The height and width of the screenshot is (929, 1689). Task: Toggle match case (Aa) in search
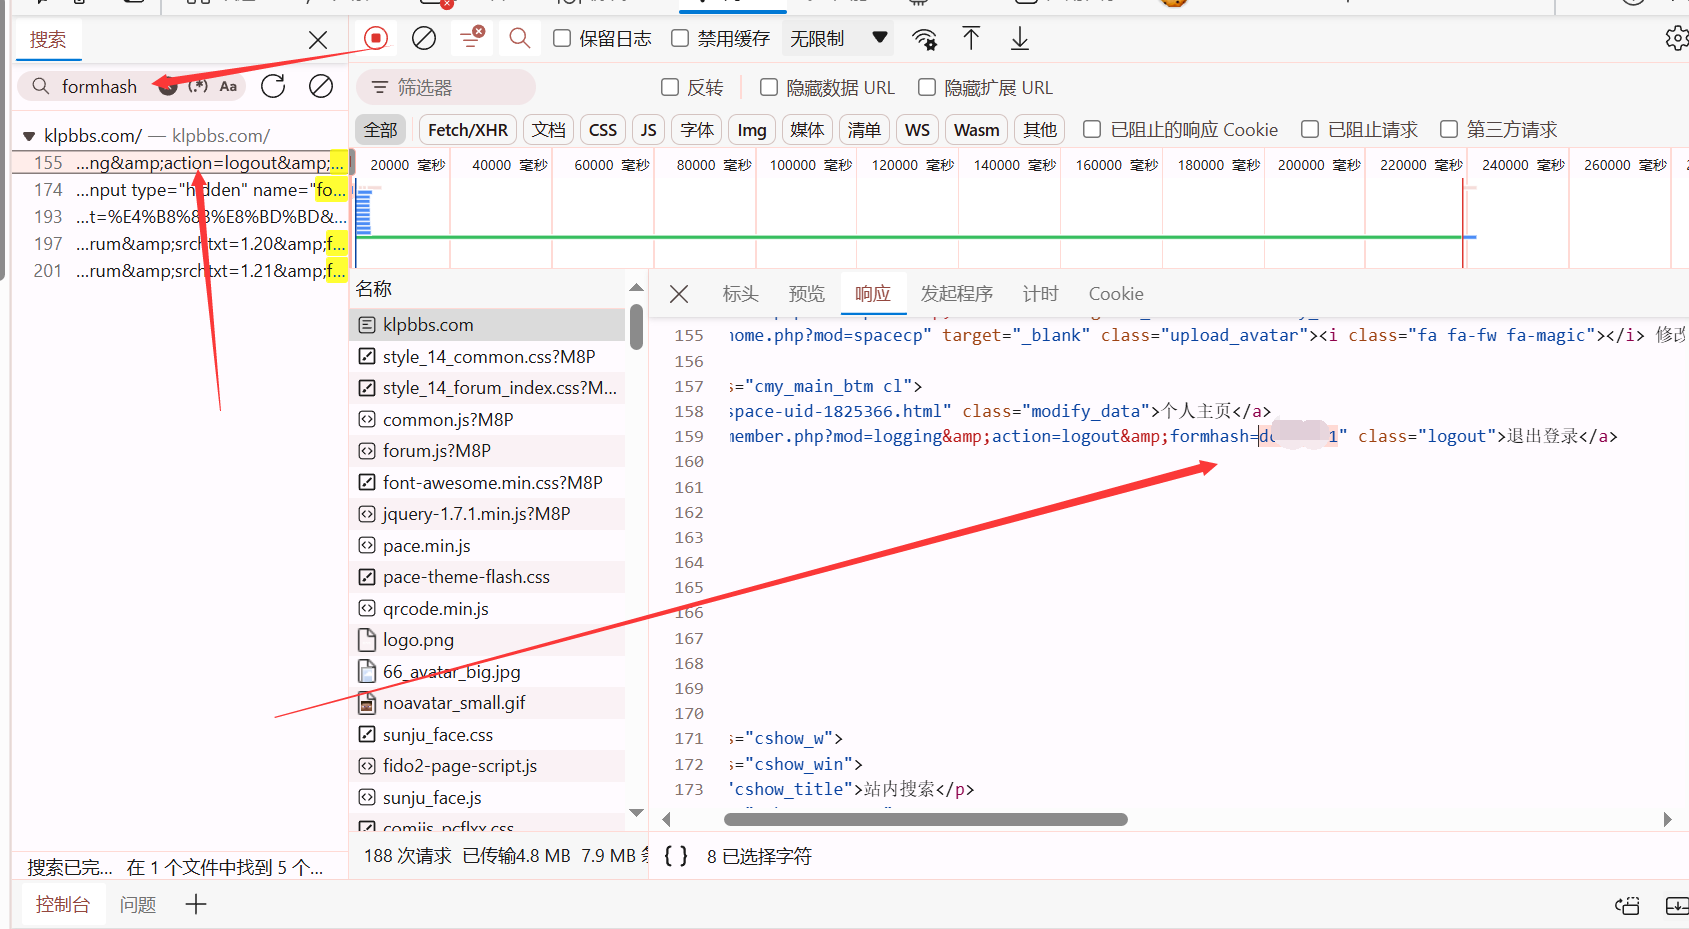[x=228, y=86]
